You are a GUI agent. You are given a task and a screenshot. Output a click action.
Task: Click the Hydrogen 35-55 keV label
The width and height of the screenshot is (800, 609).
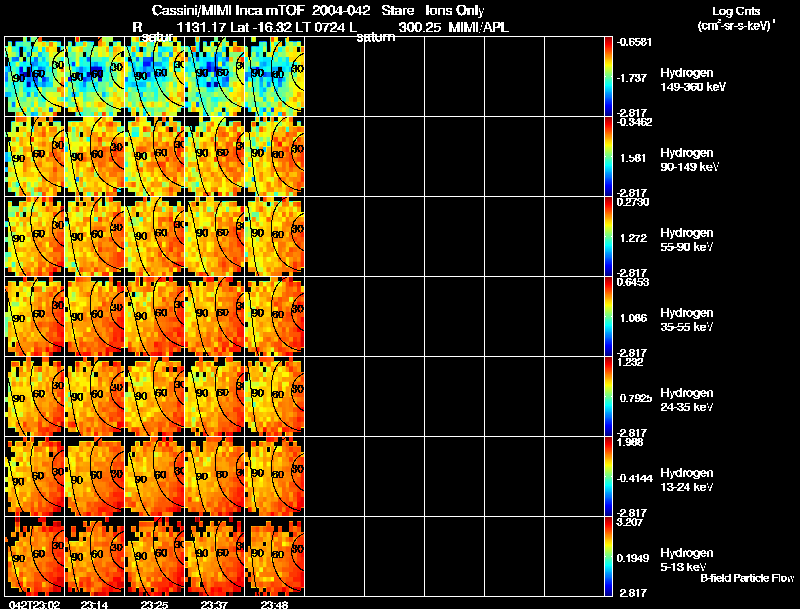click(x=687, y=320)
